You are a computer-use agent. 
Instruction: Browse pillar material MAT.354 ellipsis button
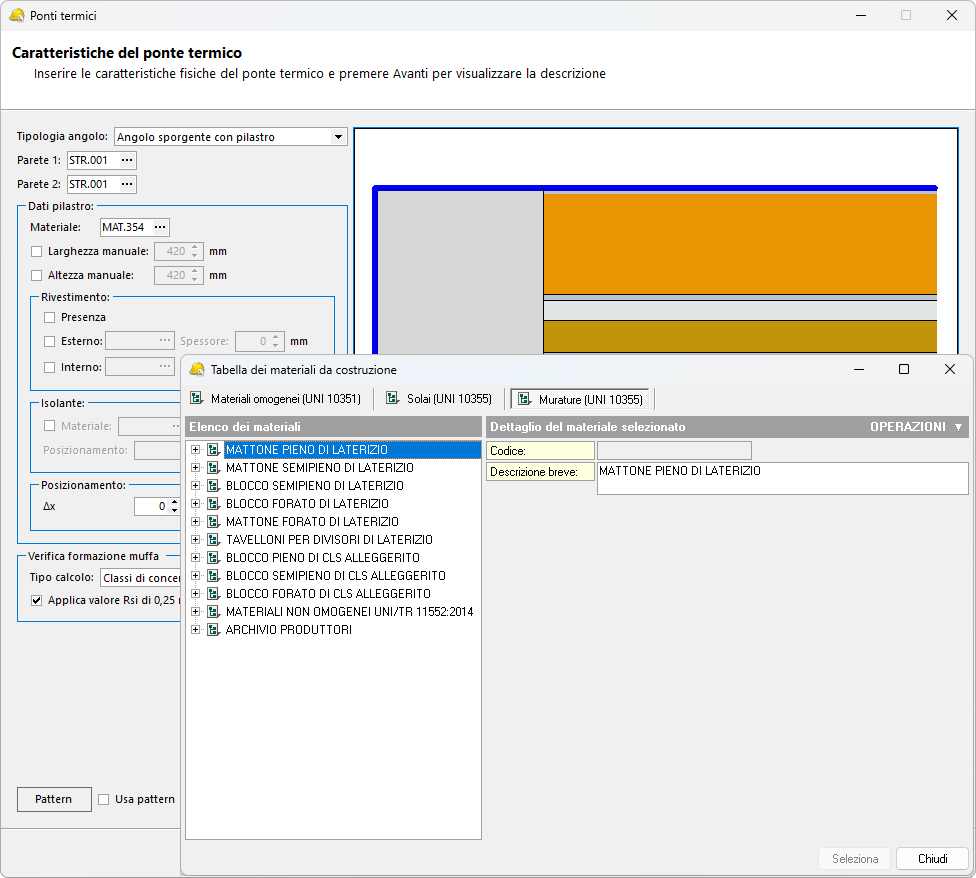(159, 228)
